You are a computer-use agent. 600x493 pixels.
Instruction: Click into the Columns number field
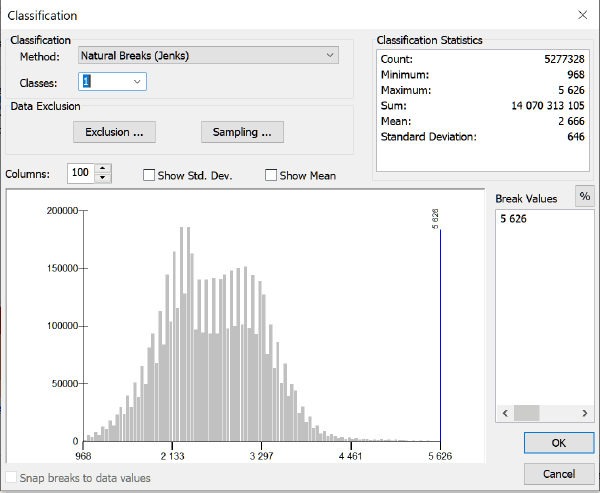click(81, 174)
